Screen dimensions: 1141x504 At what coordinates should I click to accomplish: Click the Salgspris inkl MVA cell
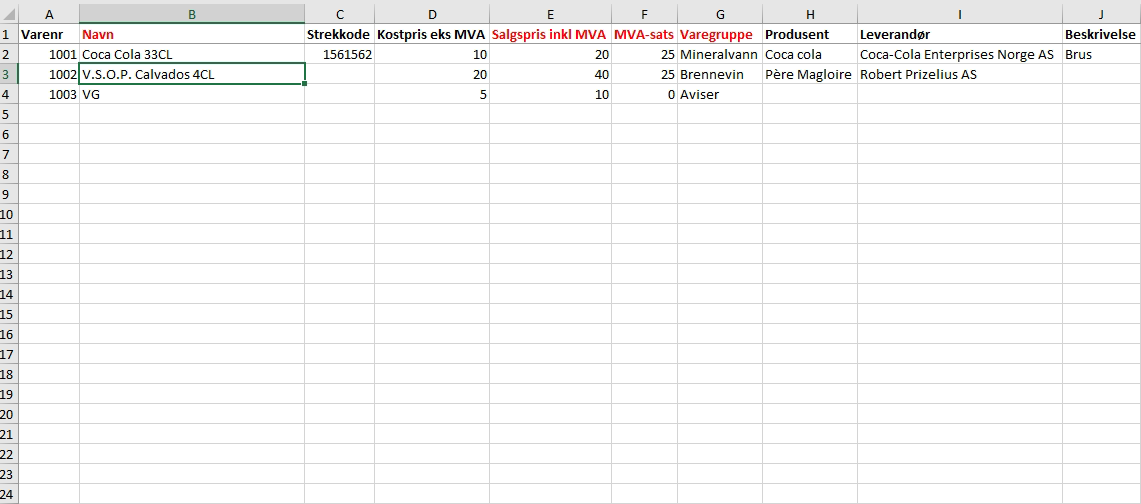coord(550,34)
